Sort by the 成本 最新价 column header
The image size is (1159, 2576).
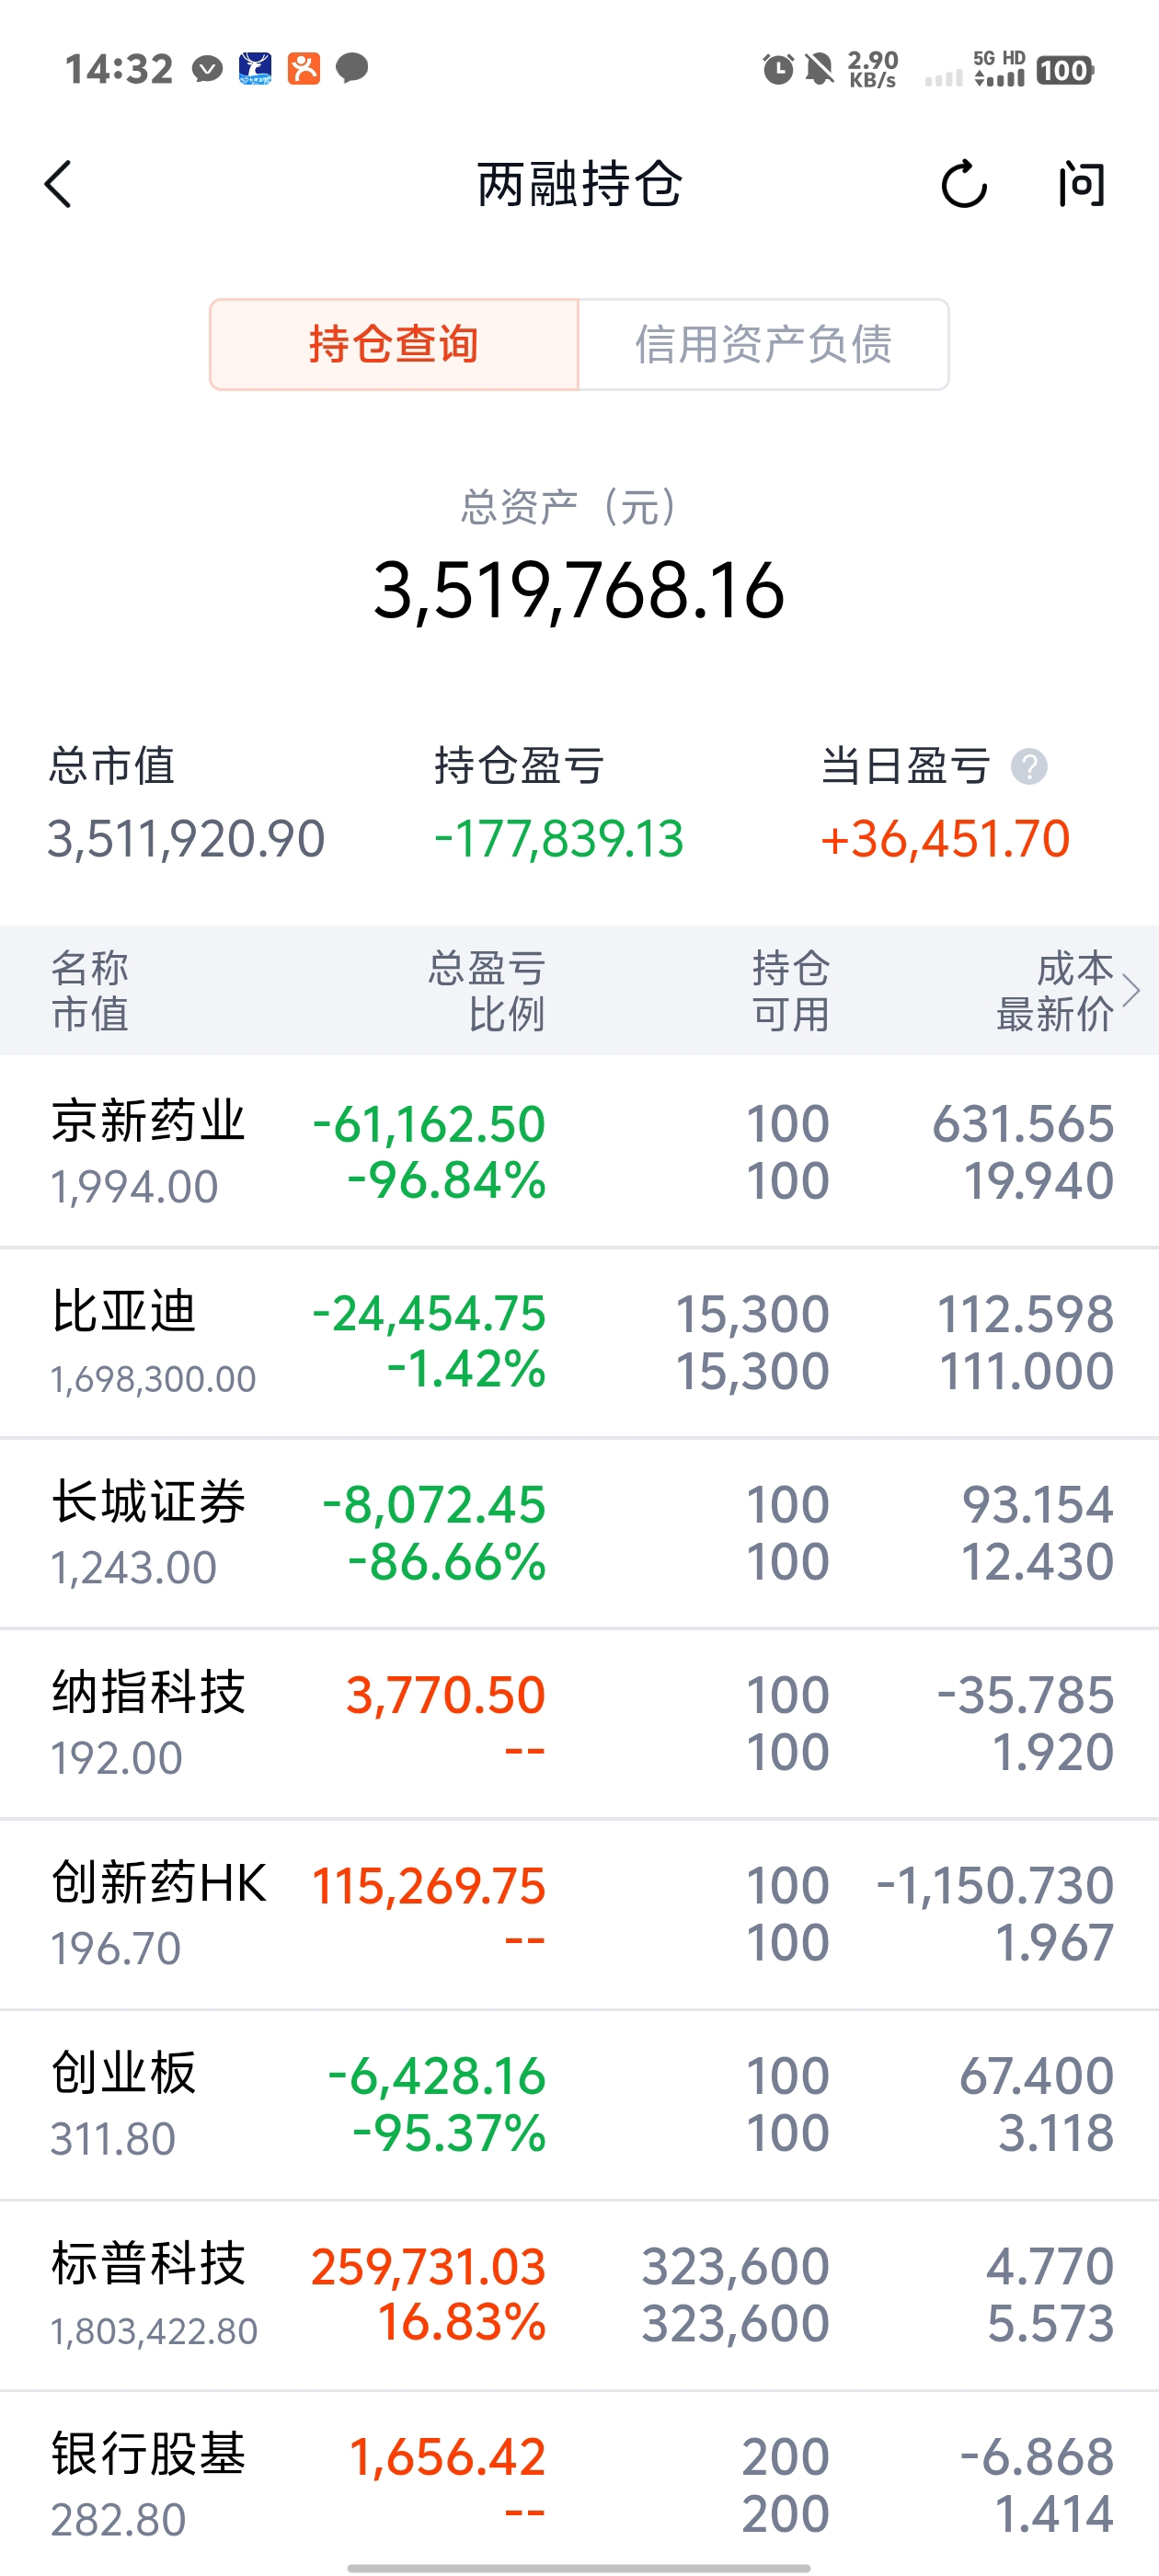tap(1055, 990)
